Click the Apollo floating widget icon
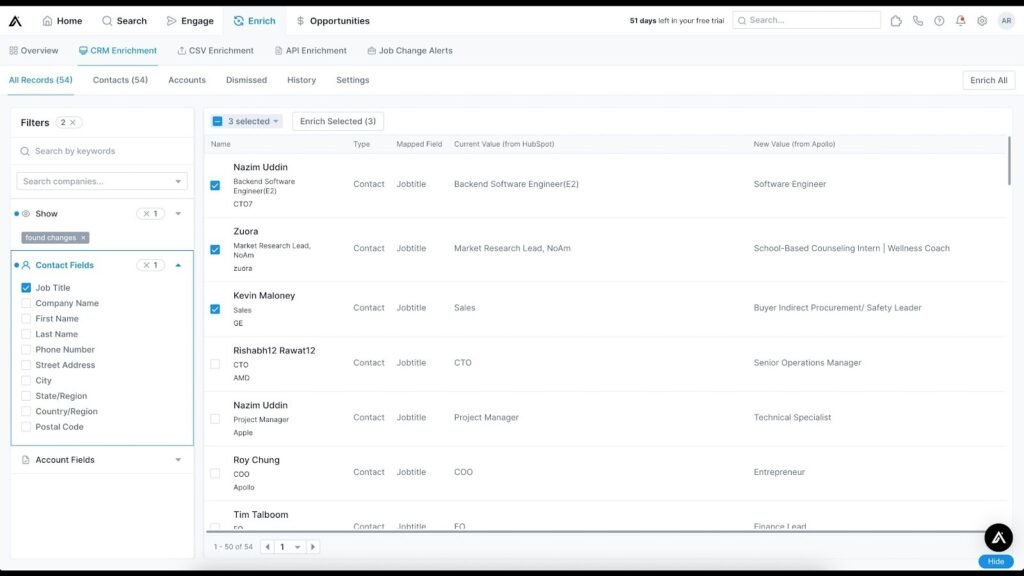This screenshot has width=1024, height=576. (x=998, y=537)
